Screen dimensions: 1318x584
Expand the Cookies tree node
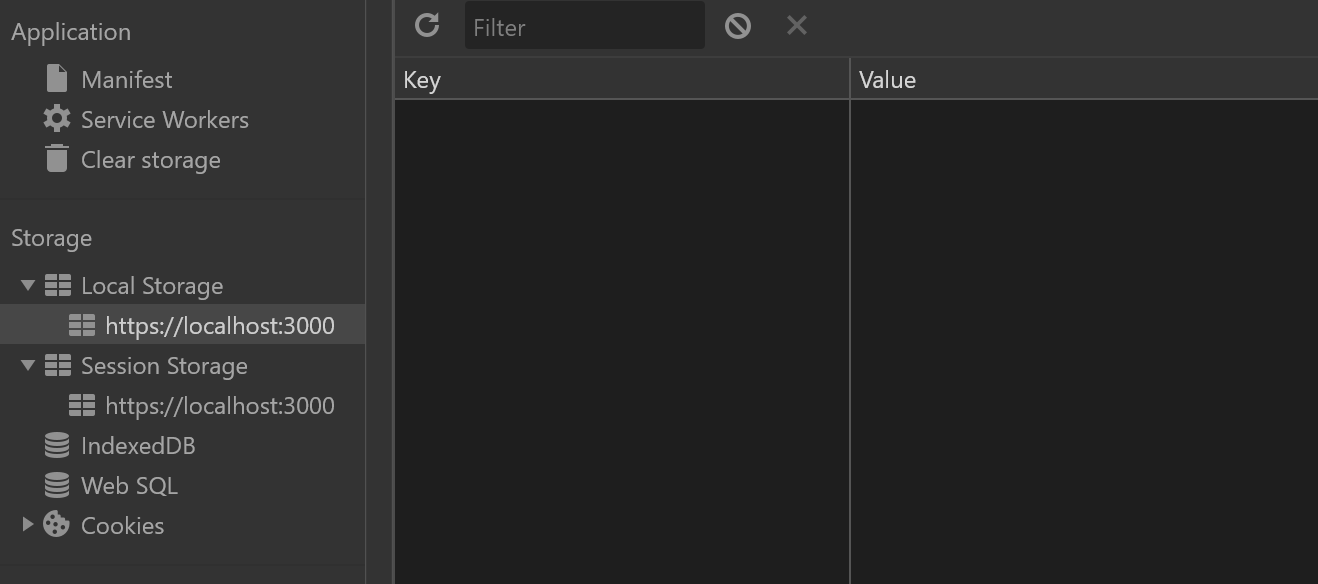[28, 524]
